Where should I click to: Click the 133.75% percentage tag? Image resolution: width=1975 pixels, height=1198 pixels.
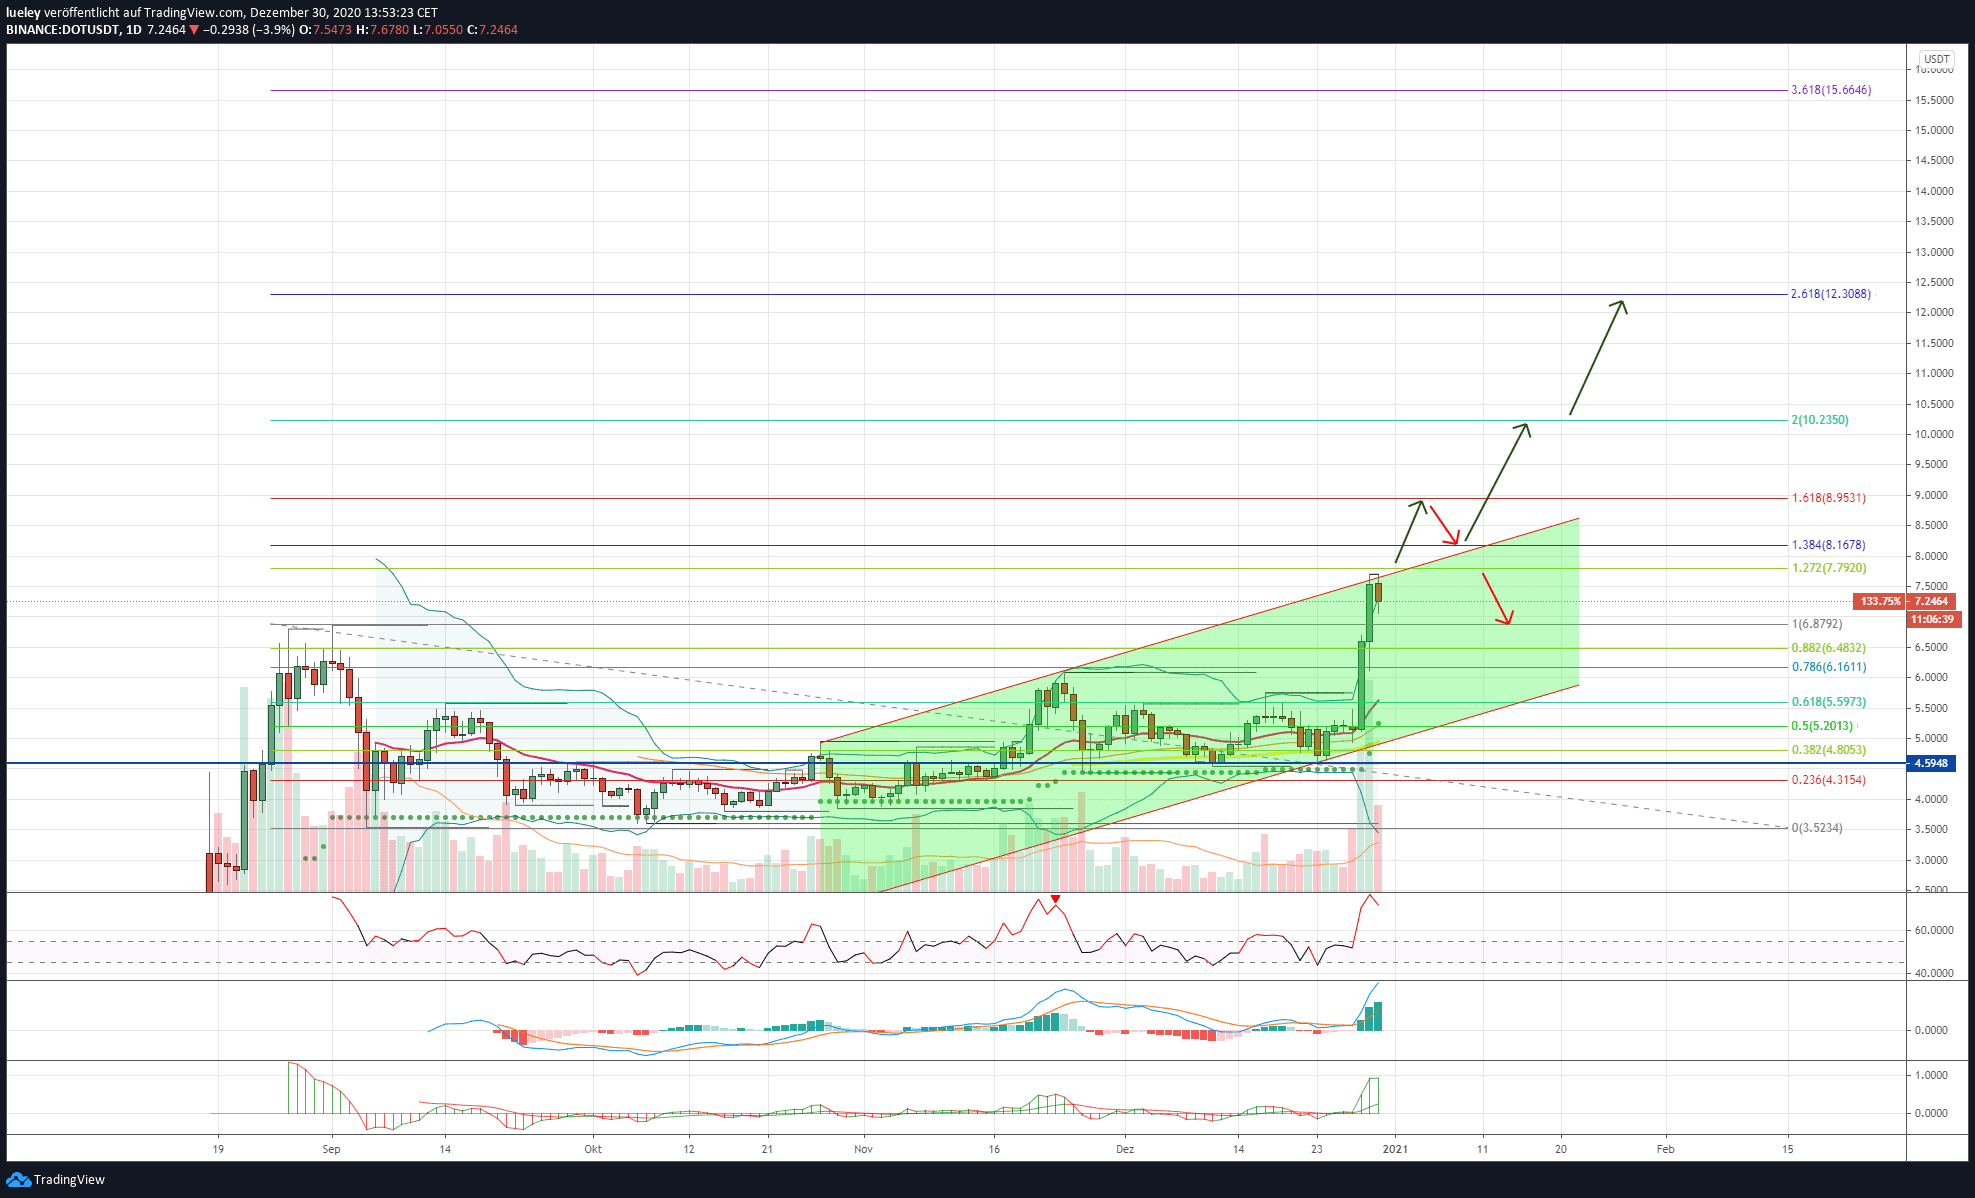coord(1880,601)
